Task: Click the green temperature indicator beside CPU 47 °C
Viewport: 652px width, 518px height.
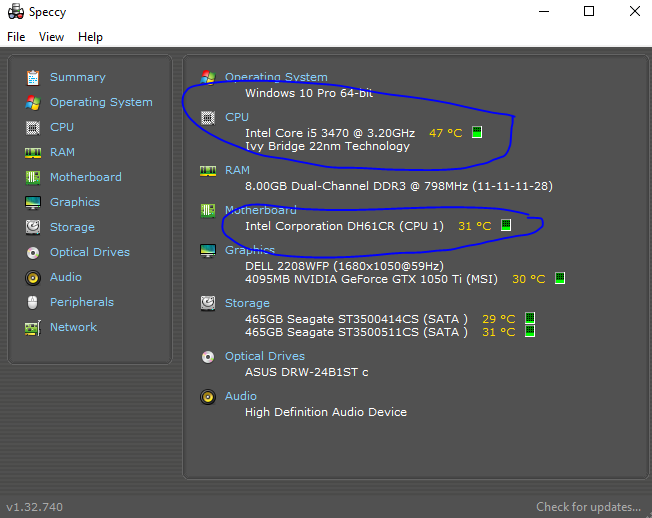Action: [477, 132]
